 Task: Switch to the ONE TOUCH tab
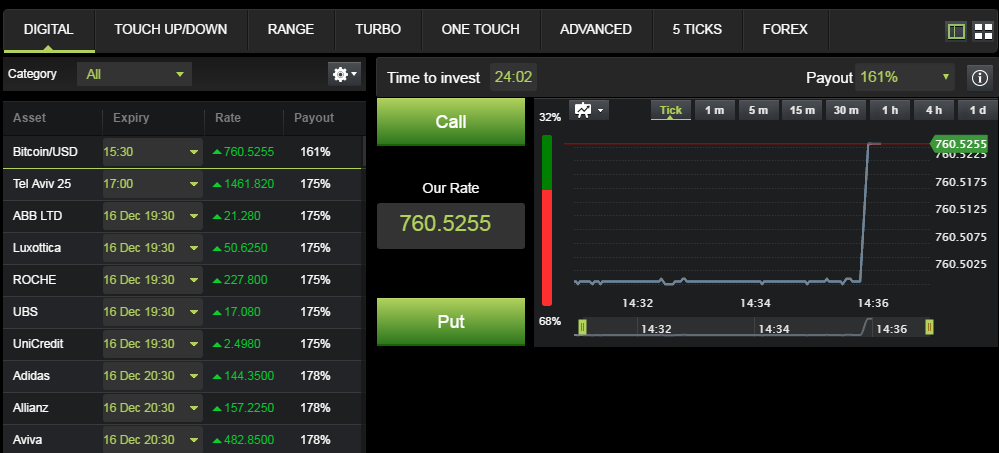480,29
